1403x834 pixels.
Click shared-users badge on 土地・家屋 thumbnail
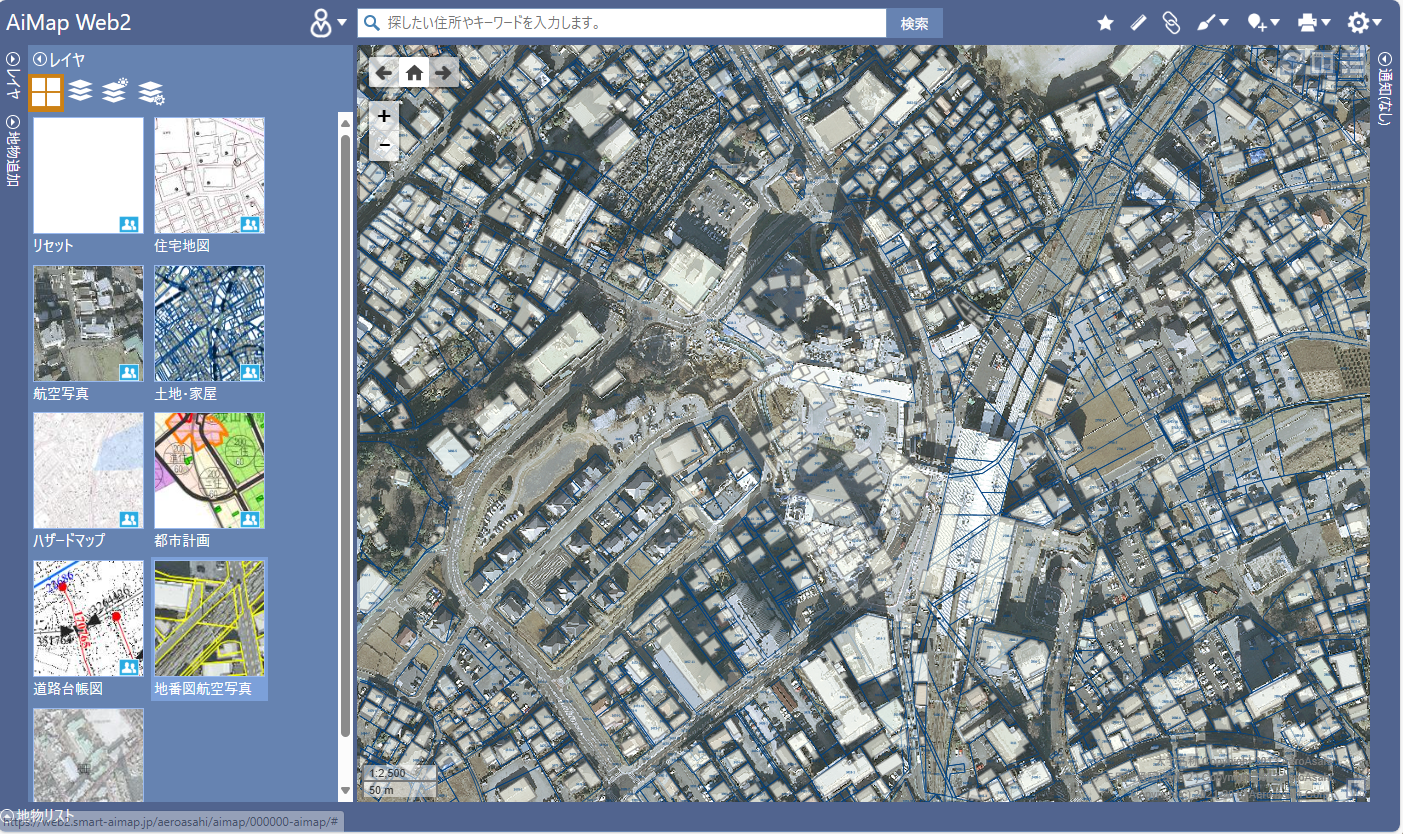[x=250, y=372]
